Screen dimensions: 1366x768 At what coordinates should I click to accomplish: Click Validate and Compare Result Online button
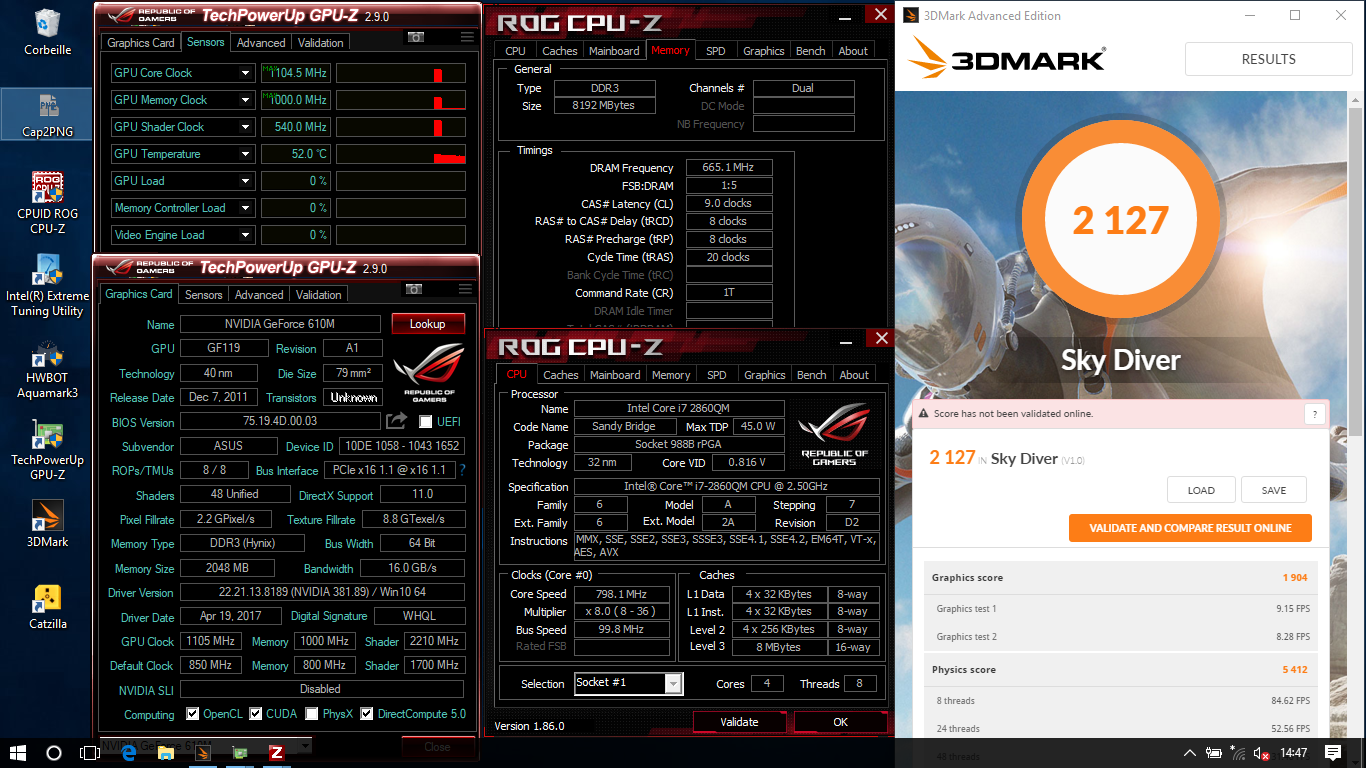tap(1190, 528)
